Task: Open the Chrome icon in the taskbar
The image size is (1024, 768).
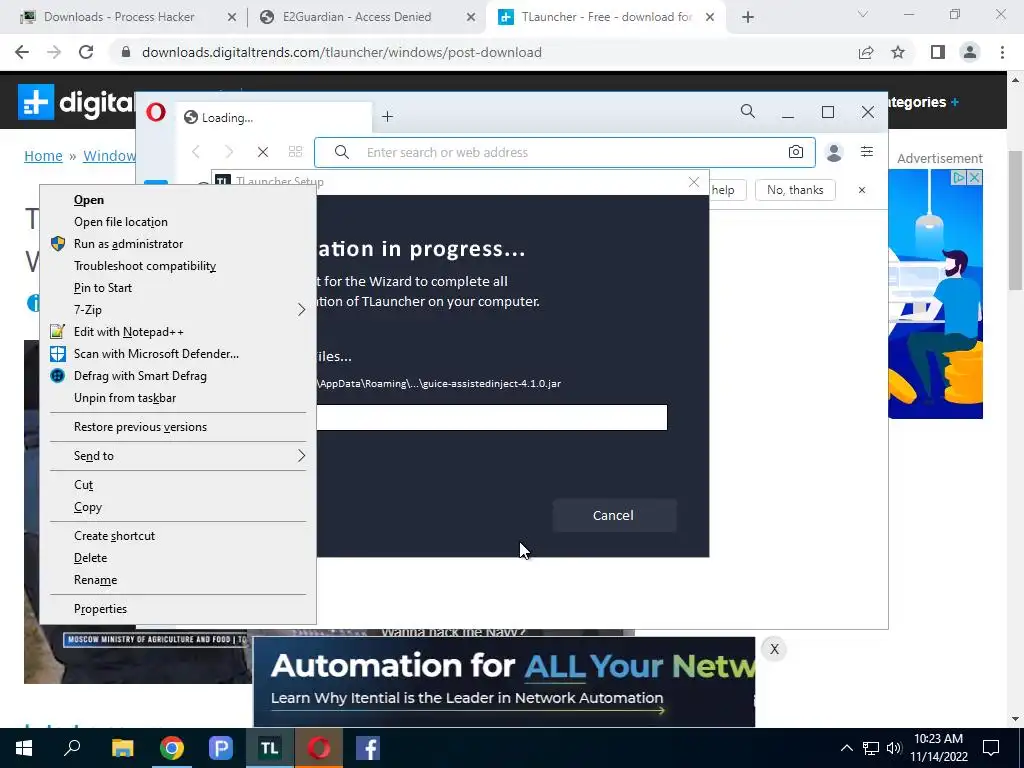Action: click(172, 748)
